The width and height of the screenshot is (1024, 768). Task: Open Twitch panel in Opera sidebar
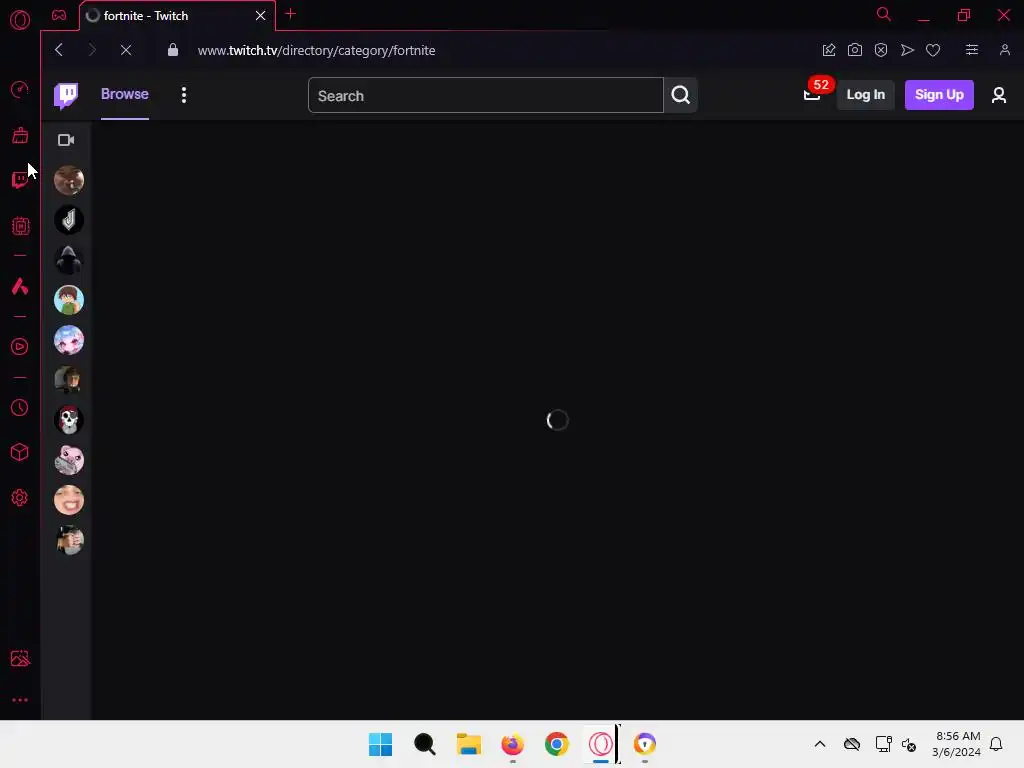(20, 180)
